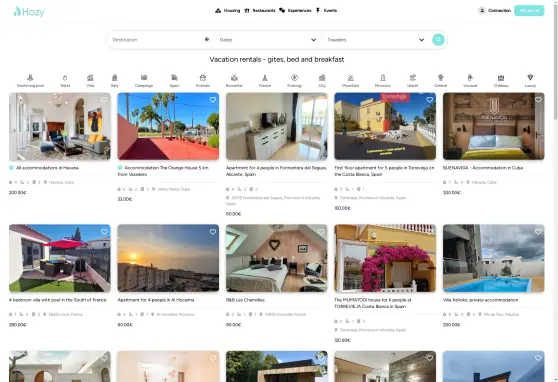Favorite the Villa Ashoka listing

(538, 232)
